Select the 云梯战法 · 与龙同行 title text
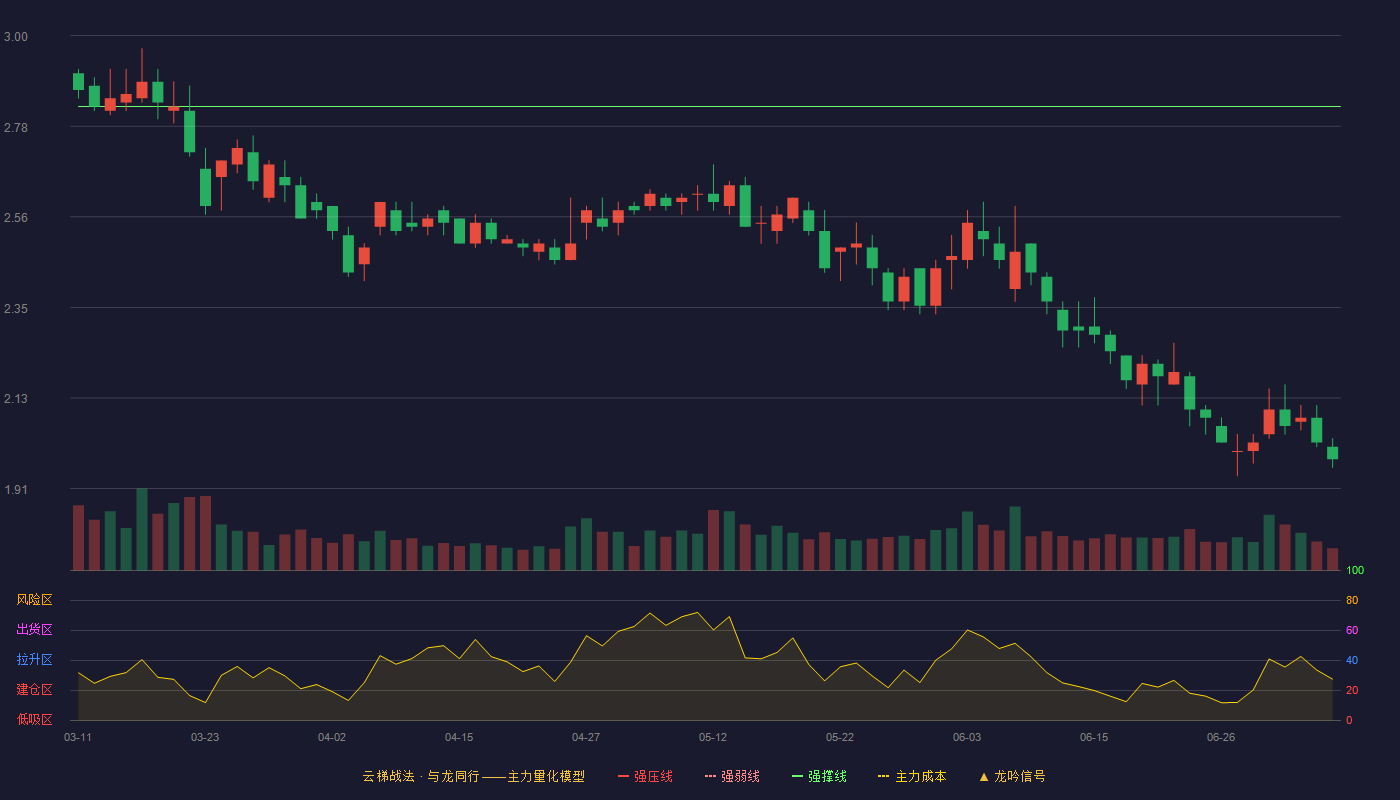The image size is (1400, 800). (421, 776)
